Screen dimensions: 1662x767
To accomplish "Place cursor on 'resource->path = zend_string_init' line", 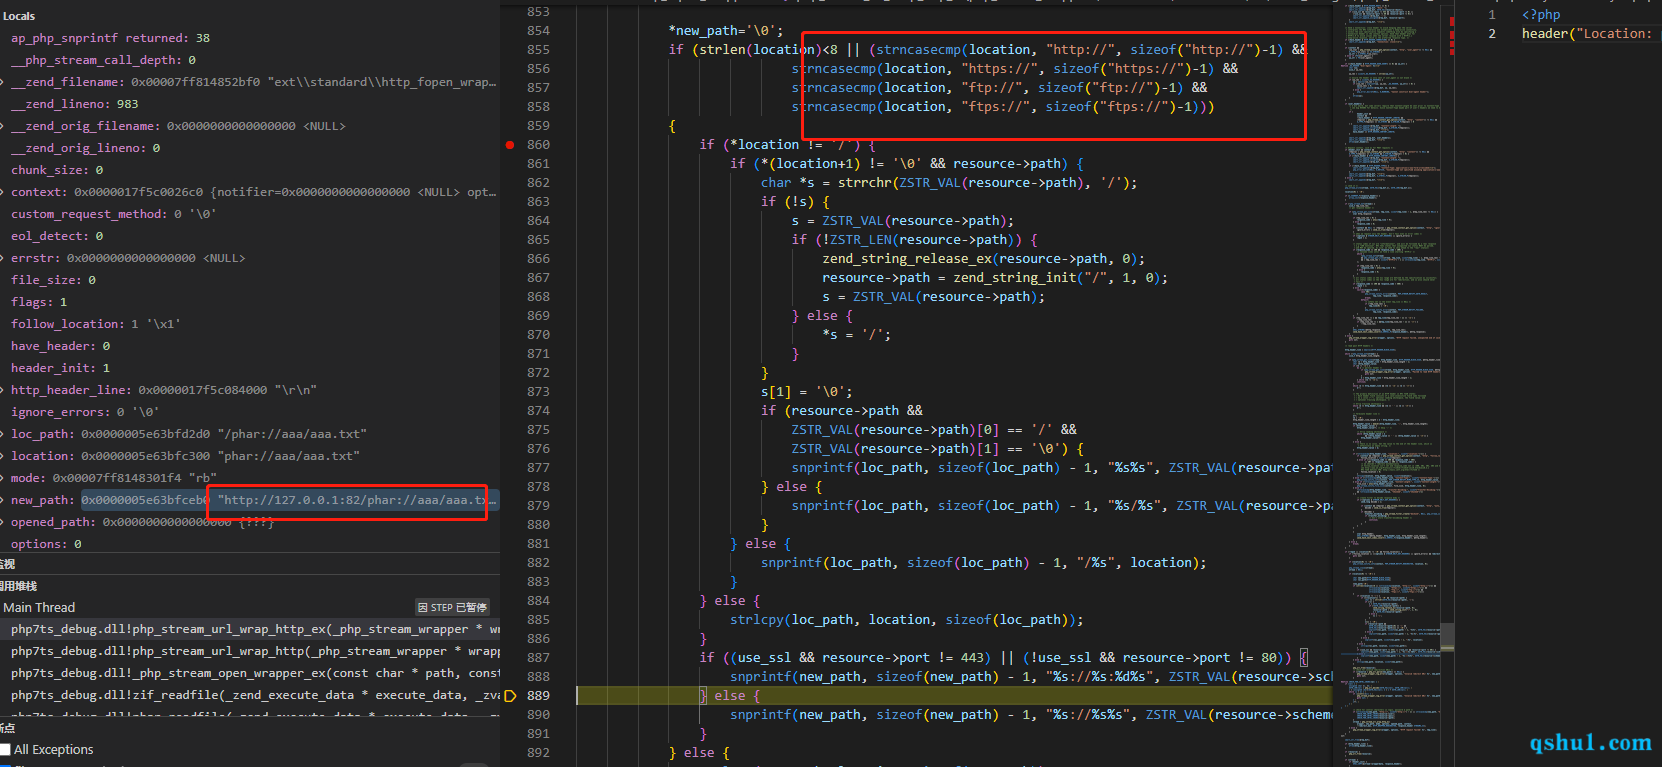I will pos(994,278).
